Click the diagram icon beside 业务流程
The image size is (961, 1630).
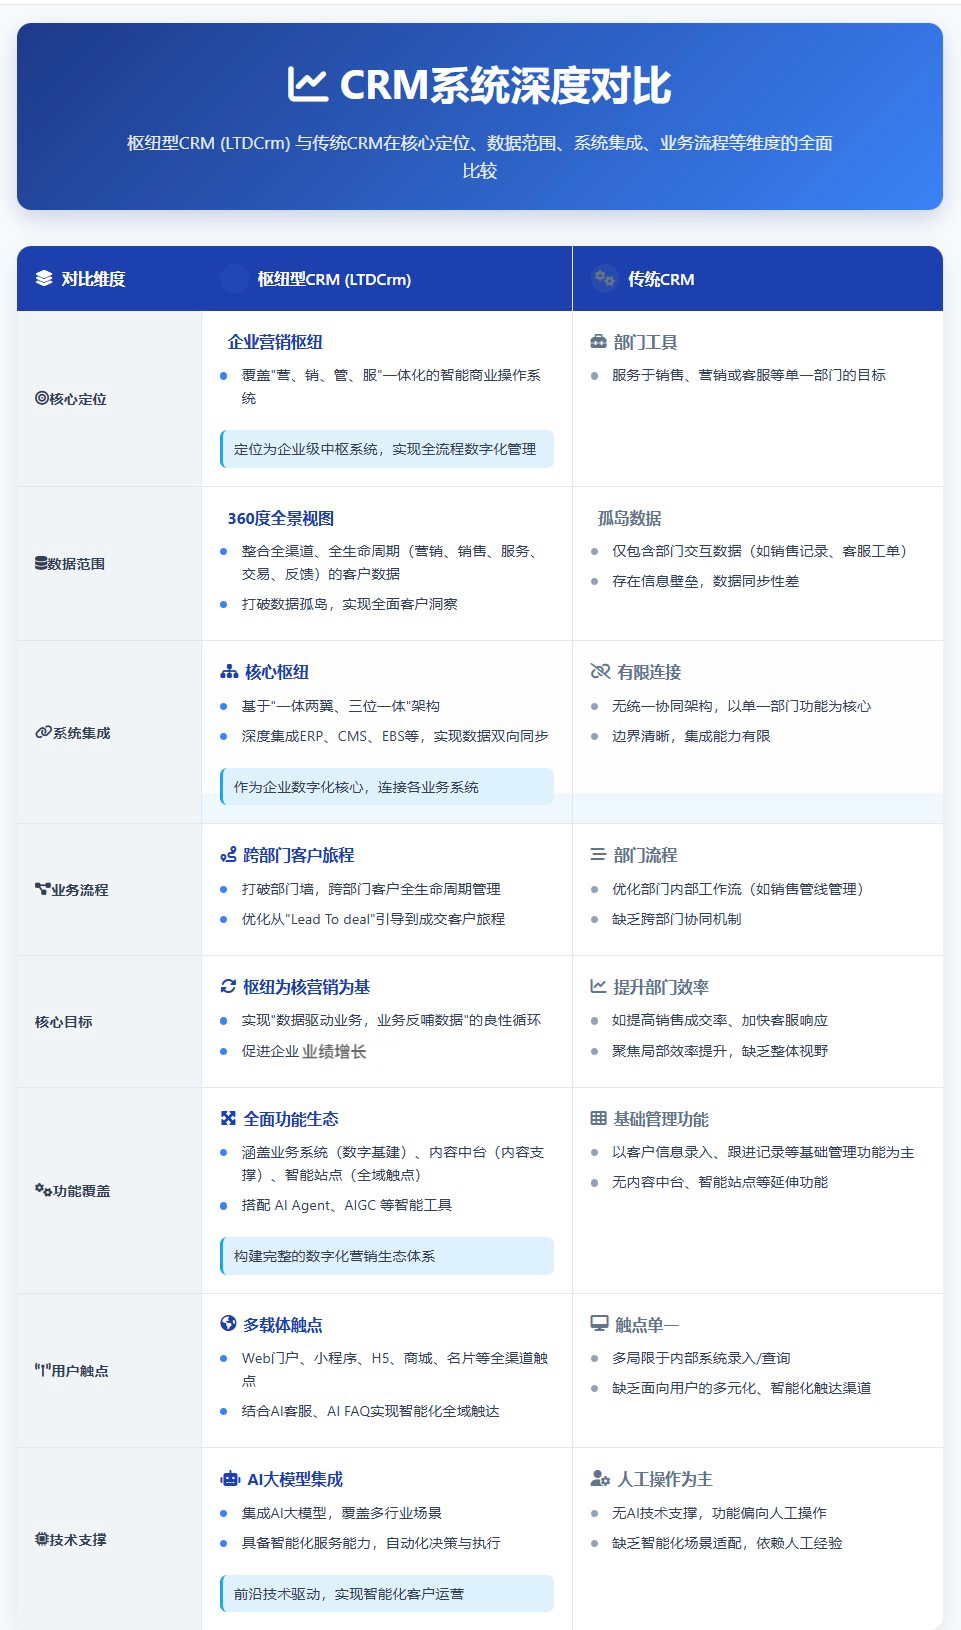pos(42,889)
